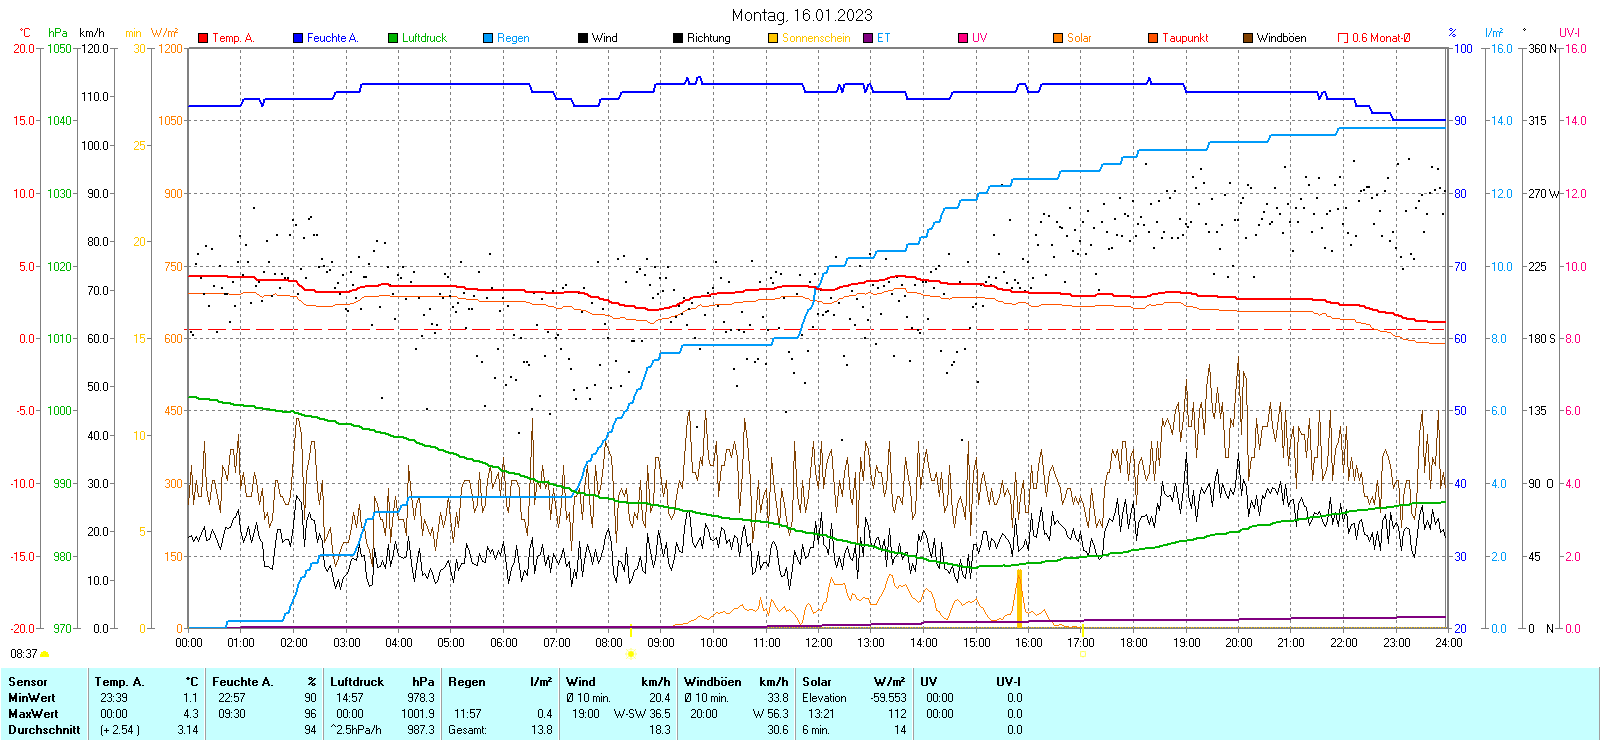Click the pink UV legend swatch
This screenshot has width=1600, height=740.
[963, 38]
